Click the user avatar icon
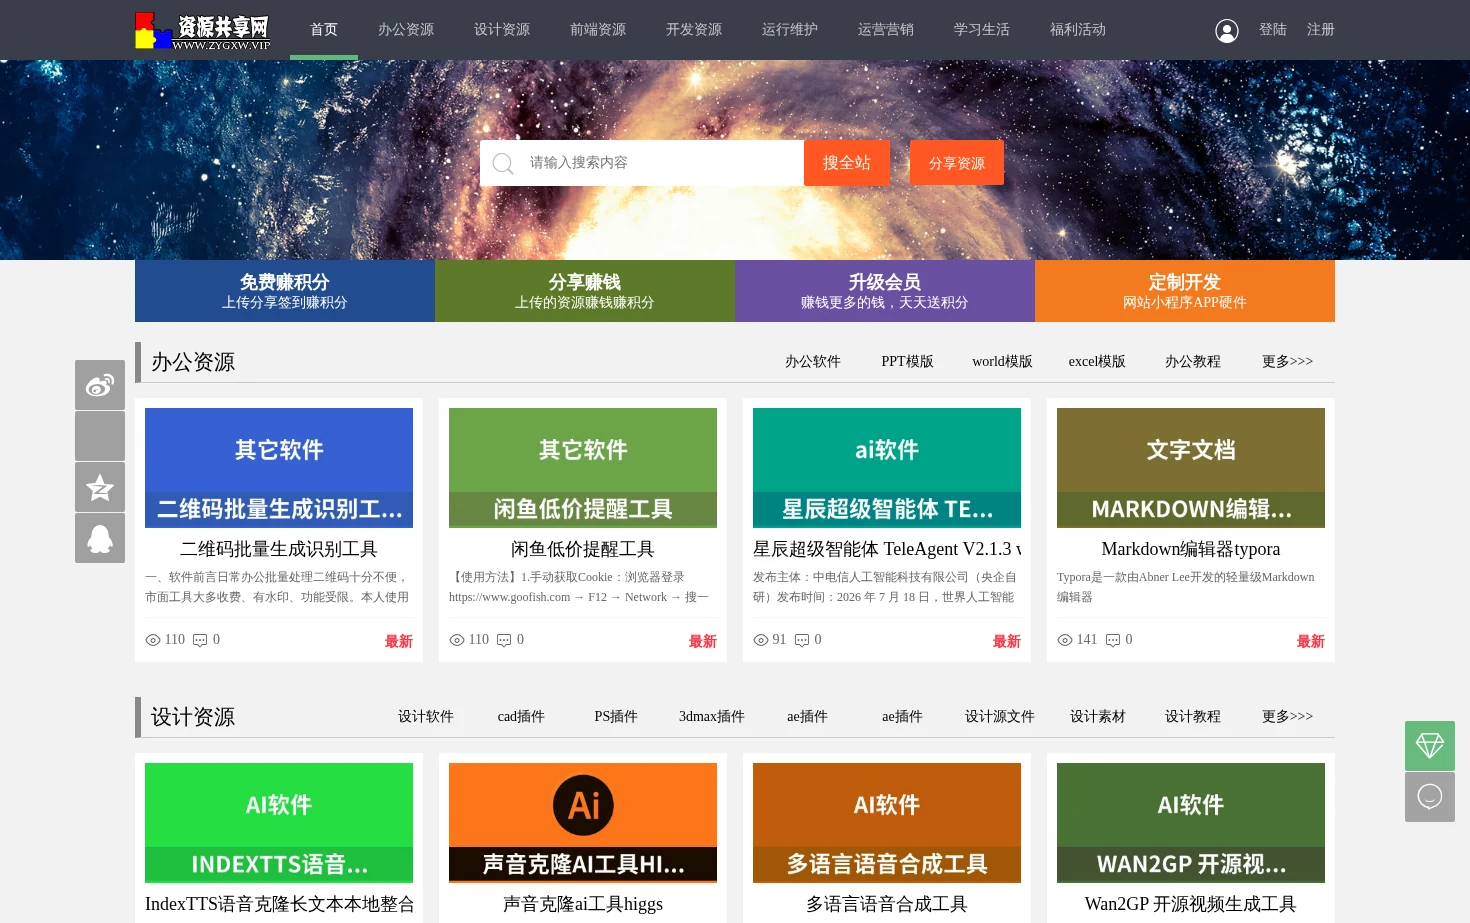1470x923 pixels. 1227,31
